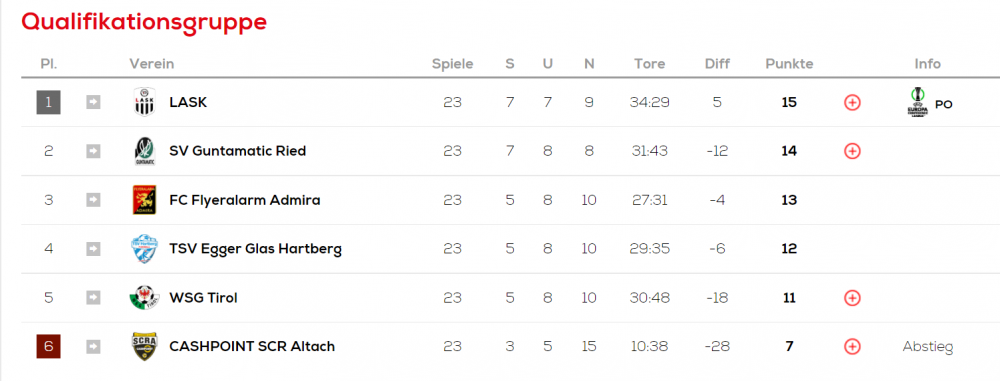
Task: Click the LASK club logo
Action: point(144,102)
